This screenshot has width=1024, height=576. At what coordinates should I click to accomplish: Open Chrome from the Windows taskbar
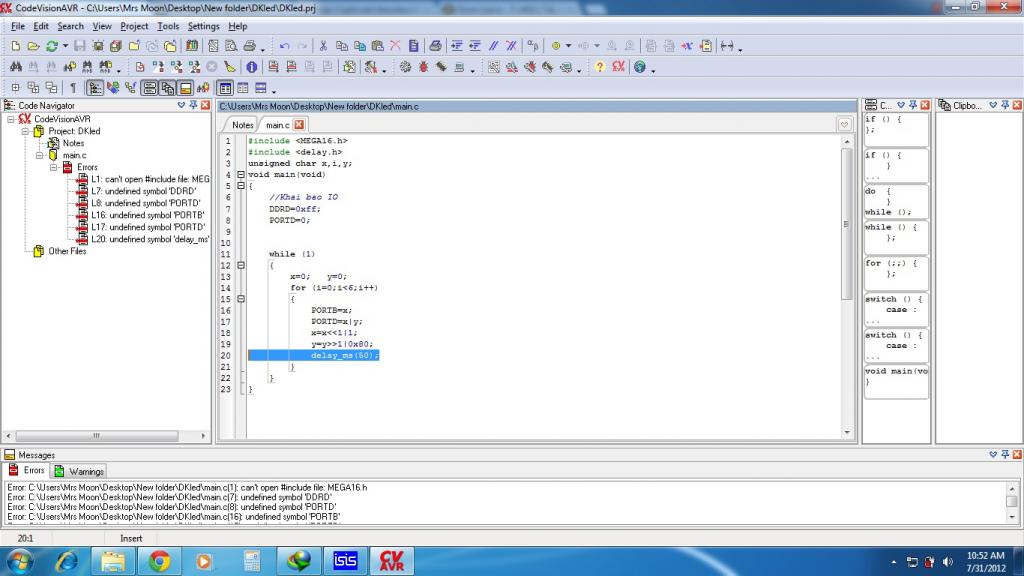click(x=159, y=561)
